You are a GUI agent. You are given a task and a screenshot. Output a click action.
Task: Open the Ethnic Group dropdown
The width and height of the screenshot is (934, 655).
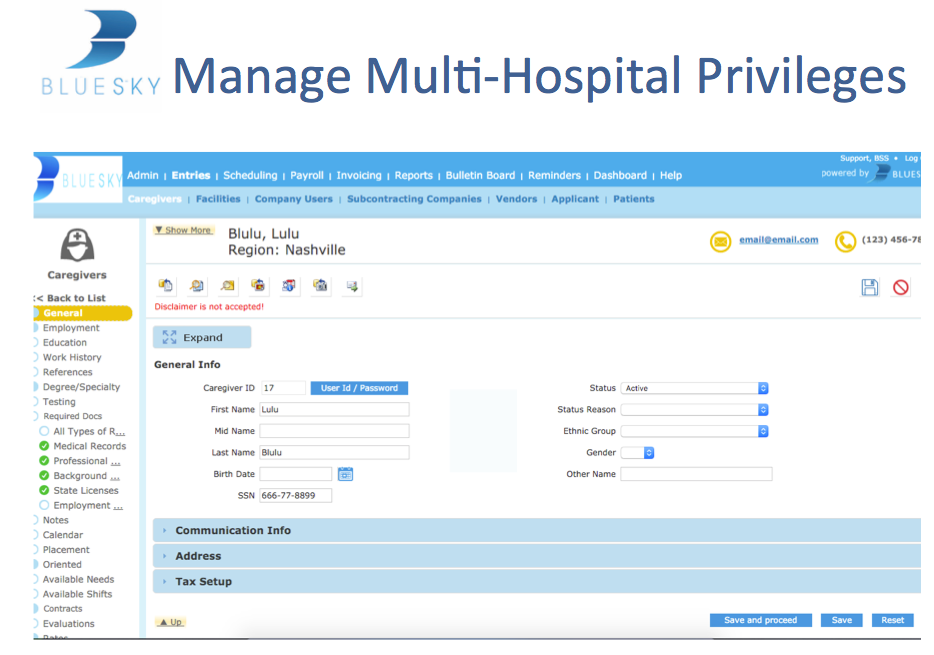[x=694, y=431]
